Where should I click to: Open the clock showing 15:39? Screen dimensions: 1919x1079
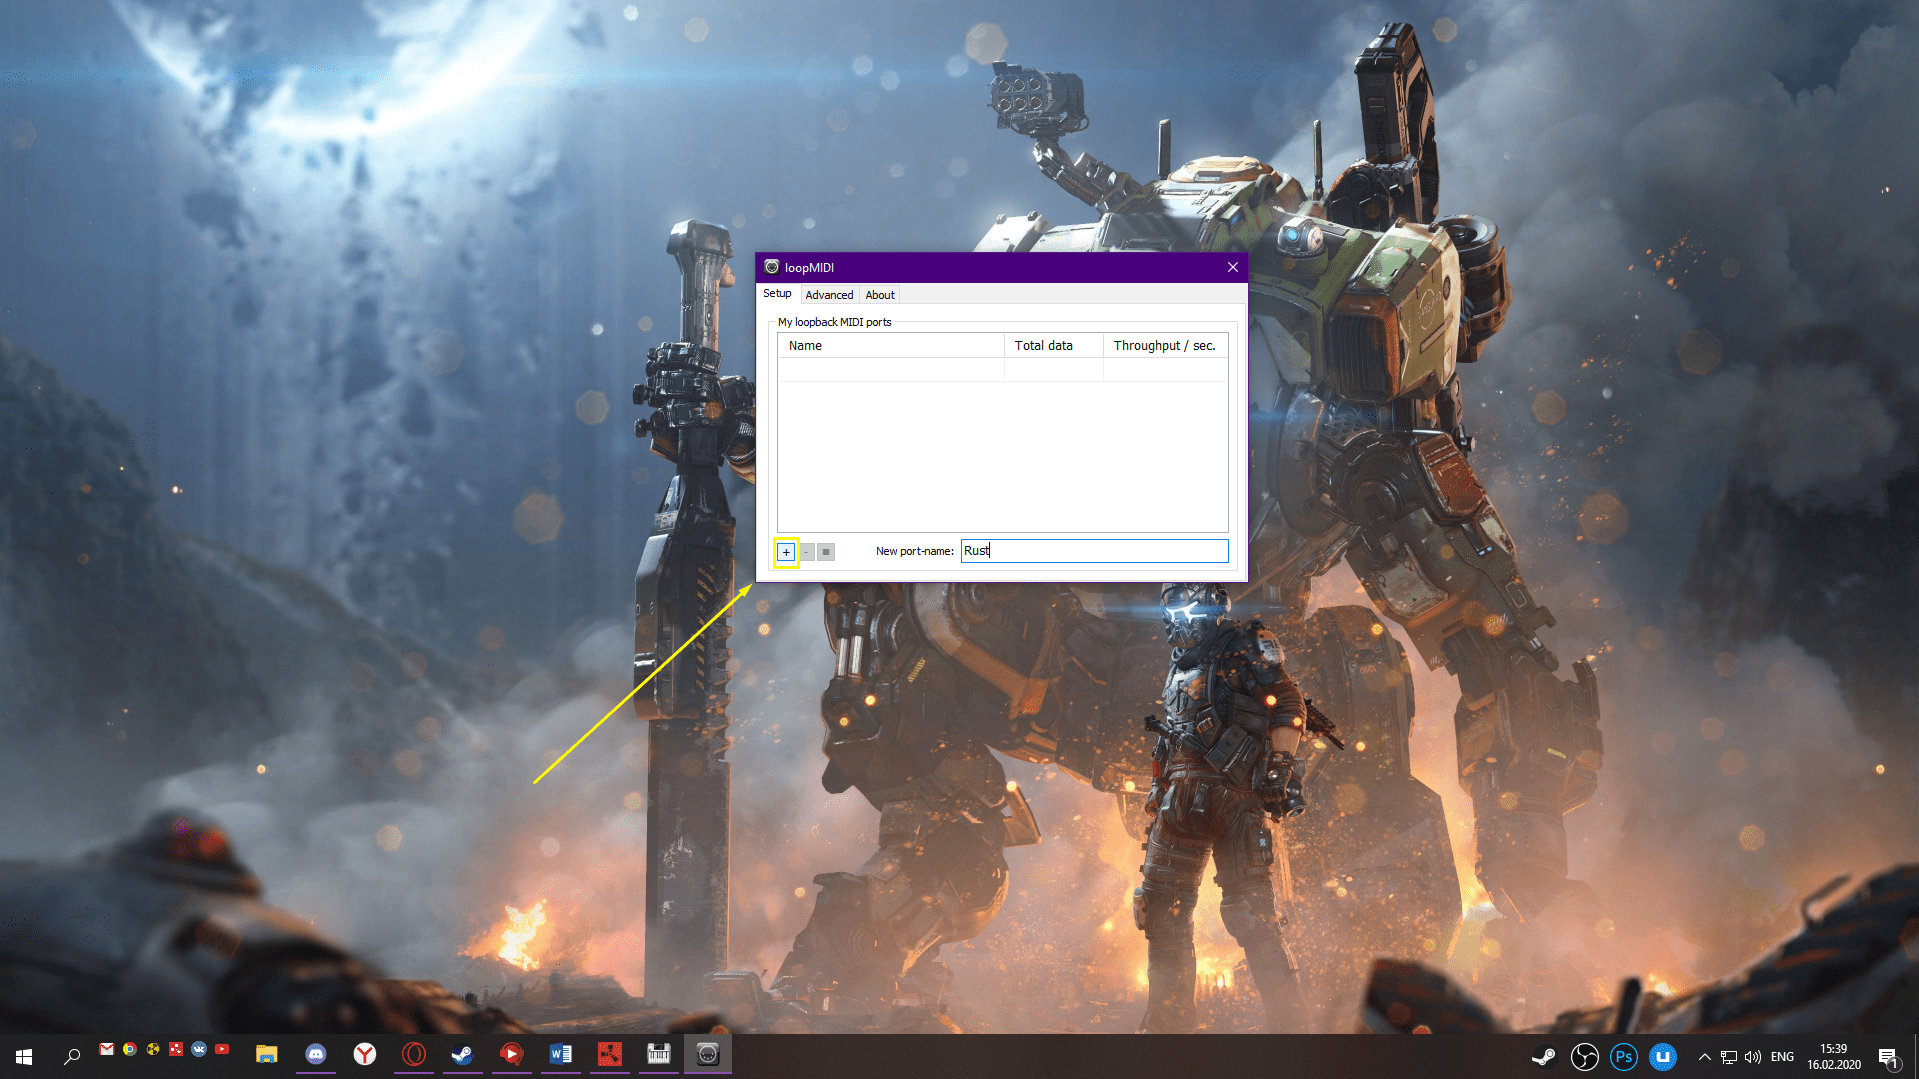tap(1833, 1056)
